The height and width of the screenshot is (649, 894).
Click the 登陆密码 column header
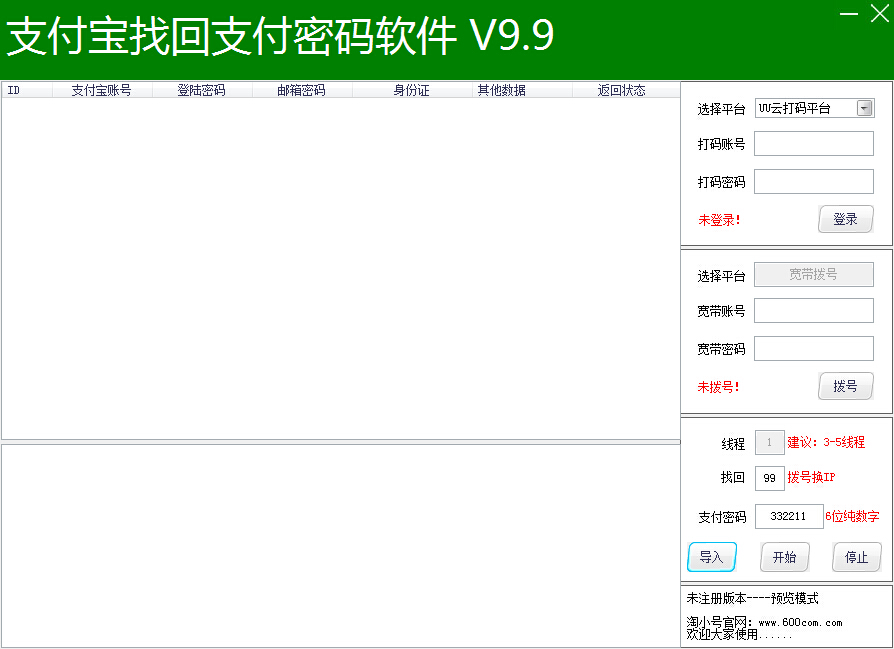click(x=202, y=90)
